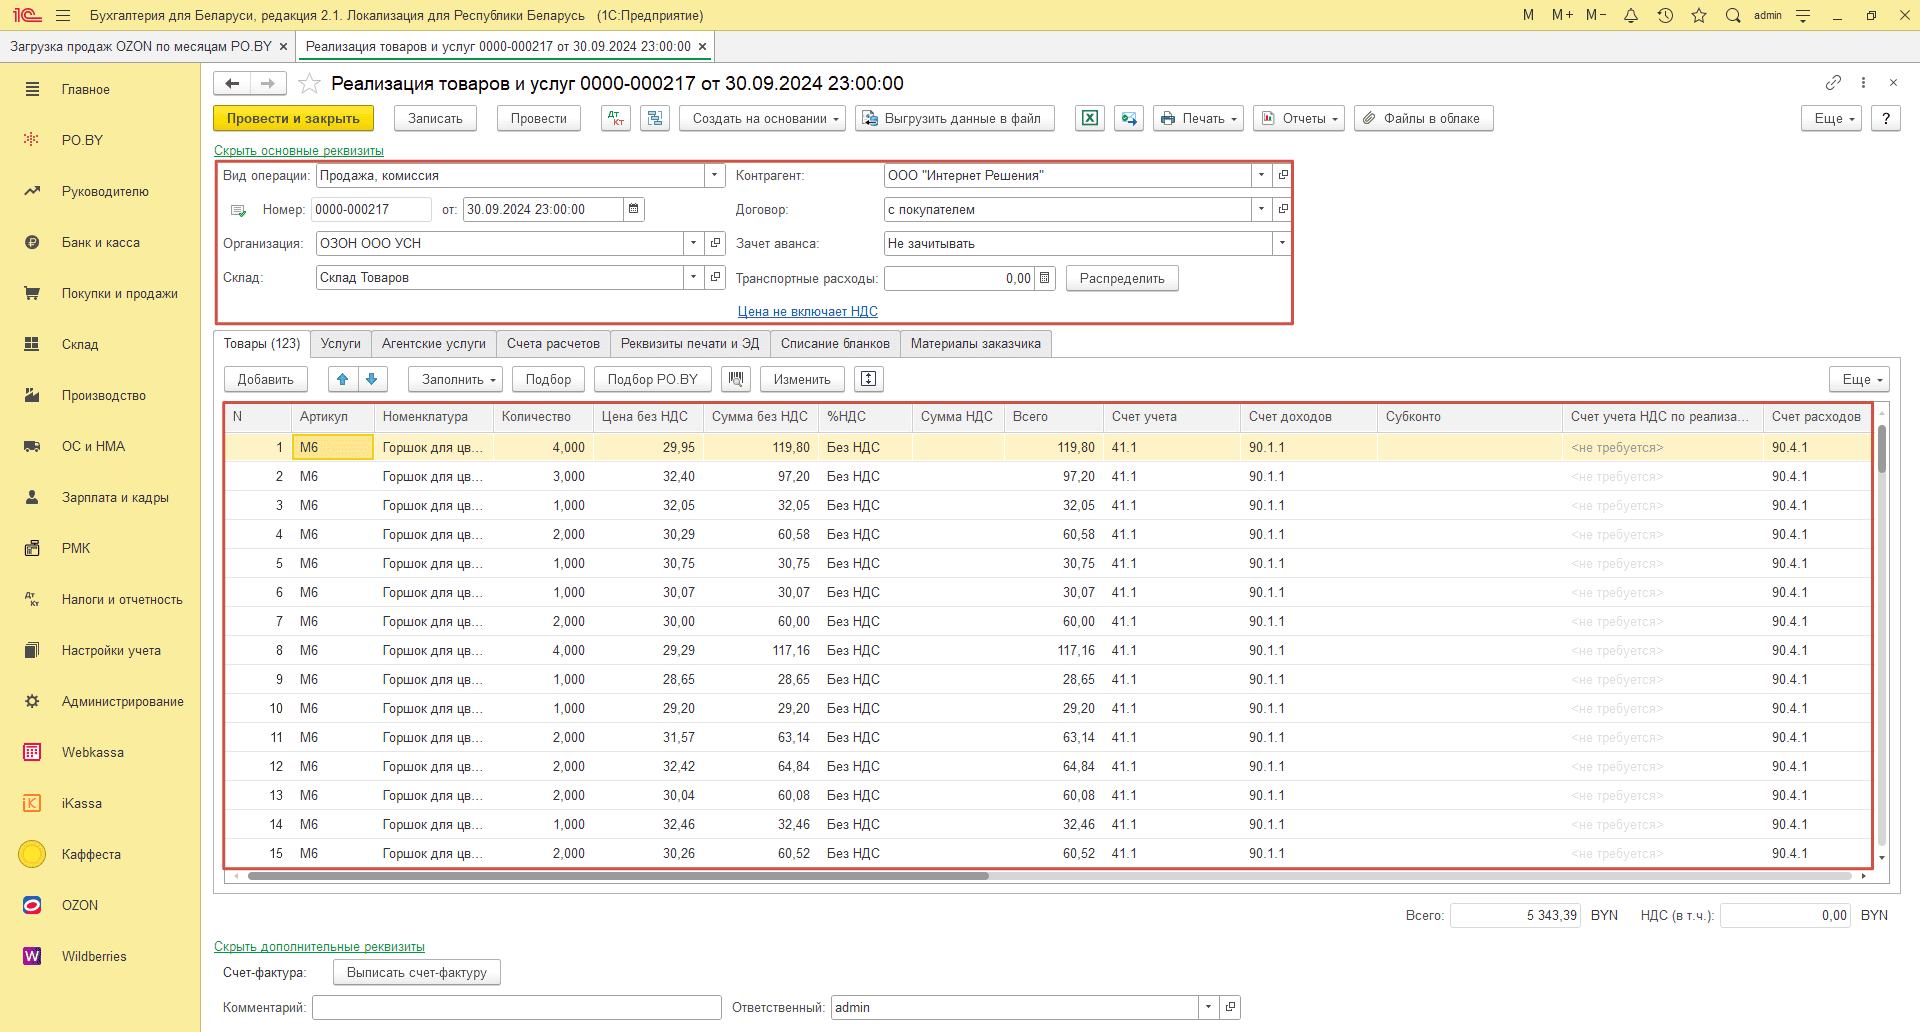Expand Зачет аванса dropdown
The height and width of the screenshot is (1032, 1920).
[x=1282, y=243]
